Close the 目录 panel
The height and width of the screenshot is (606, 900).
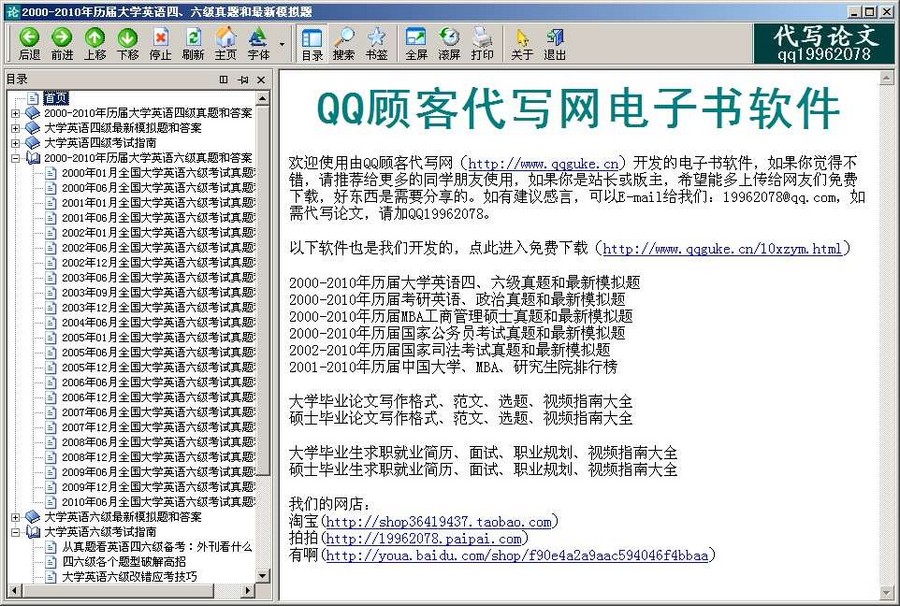(261, 80)
